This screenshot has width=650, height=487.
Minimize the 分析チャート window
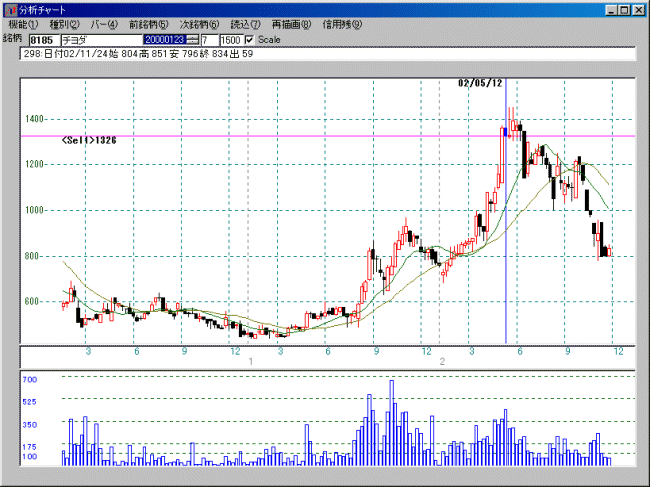(x=612, y=10)
